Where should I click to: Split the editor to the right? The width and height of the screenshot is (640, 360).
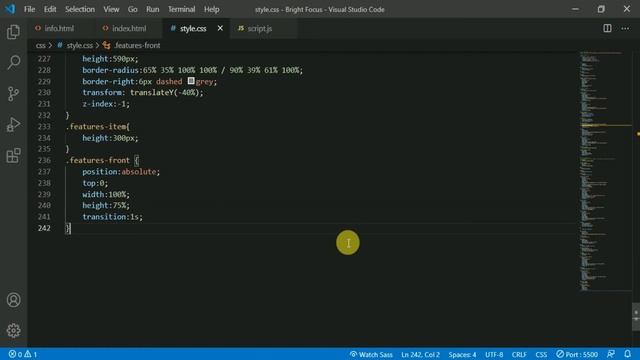(607, 28)
